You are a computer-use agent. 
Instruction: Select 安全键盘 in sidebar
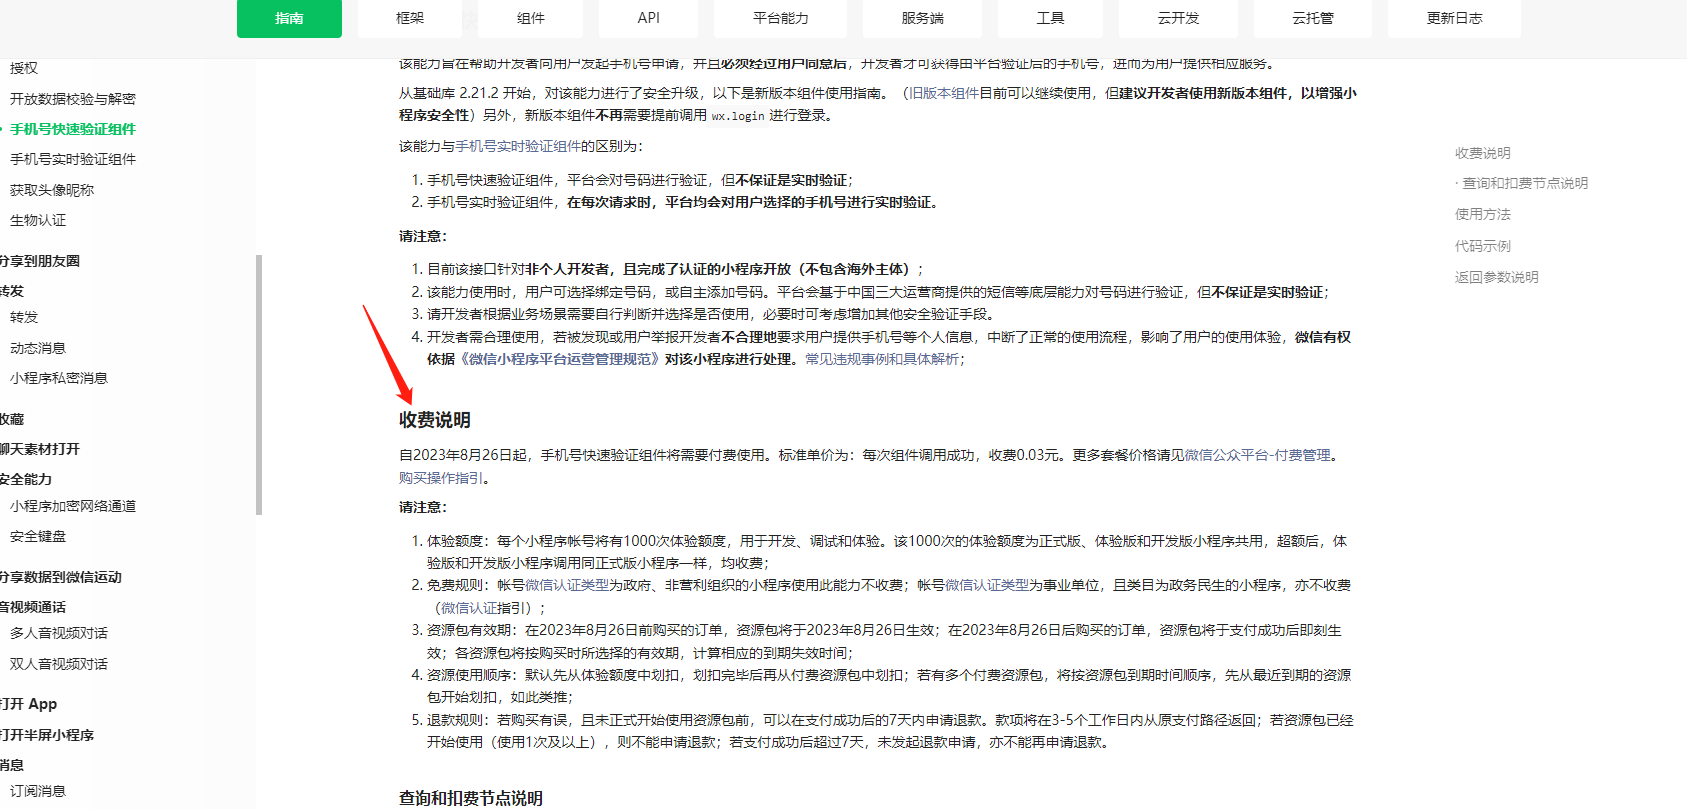pyautogui.click(x=38, y=536)
